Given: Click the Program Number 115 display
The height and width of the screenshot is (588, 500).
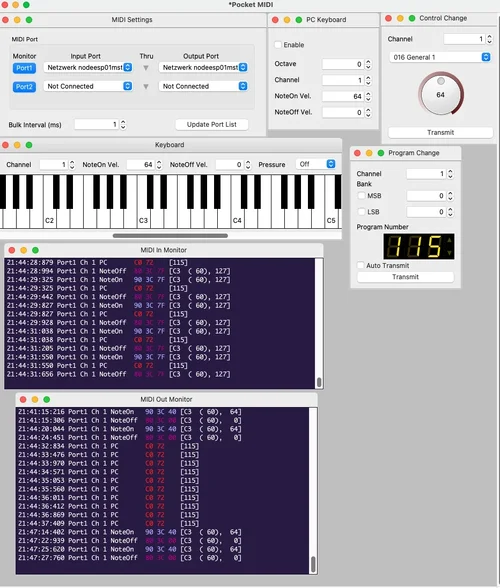Looking at the screenshot, I should click(x=419, y=246).
